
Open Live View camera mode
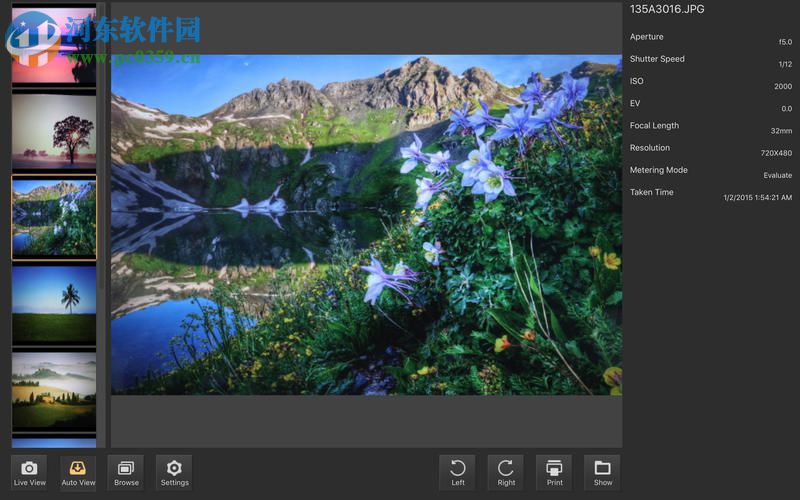(29, 472)
